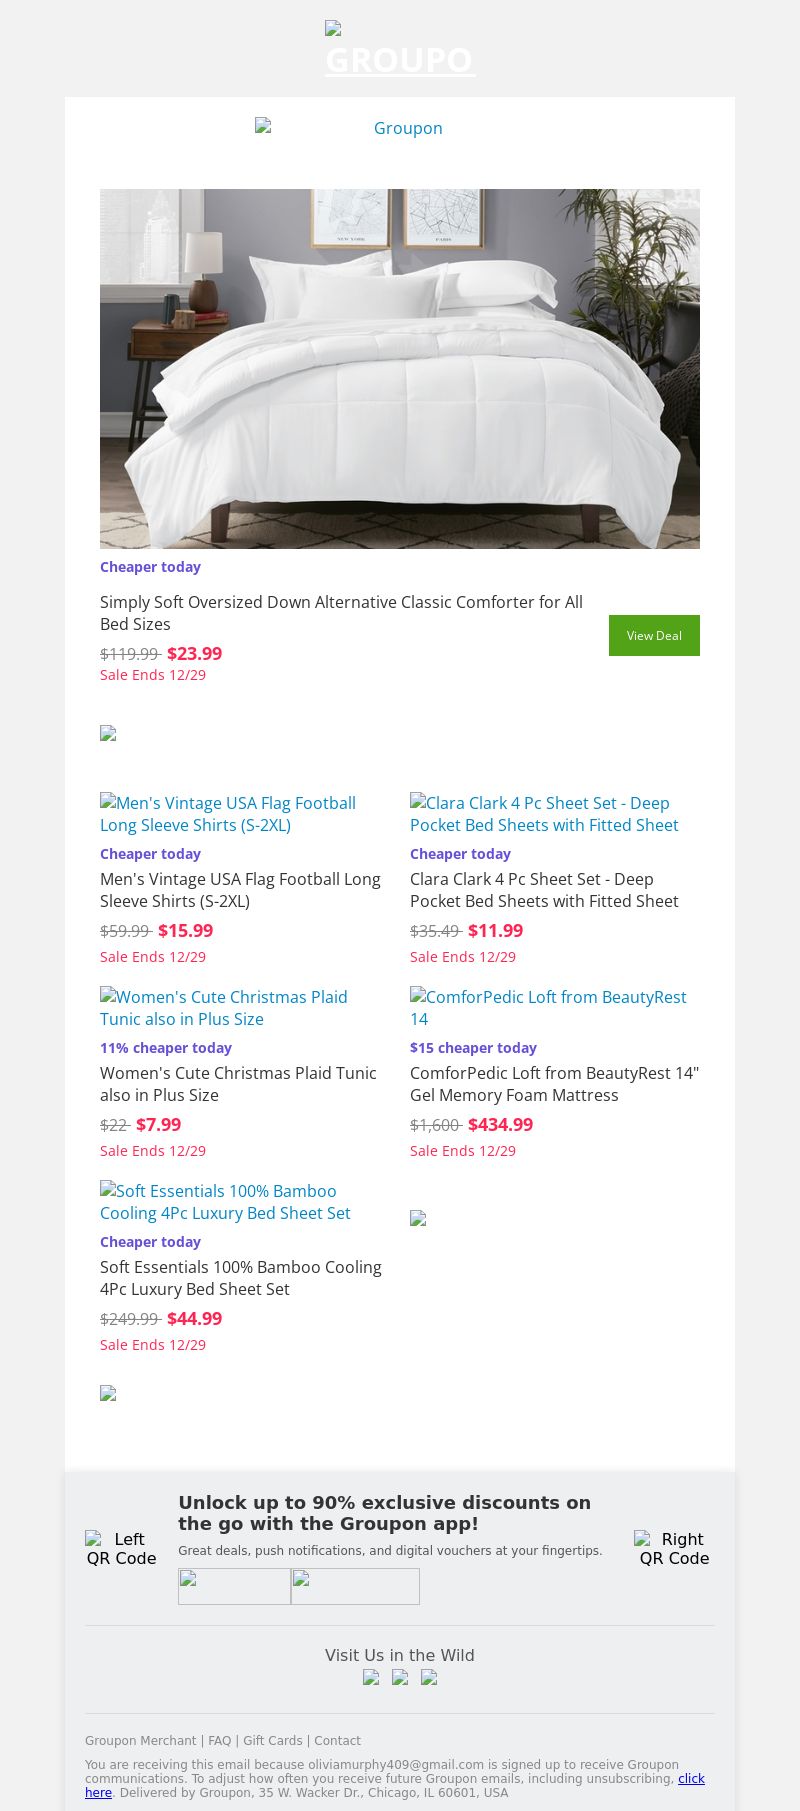Click the Left QR Code image
Viewport: 800px width, 1811px height.
click(121, 1548)
